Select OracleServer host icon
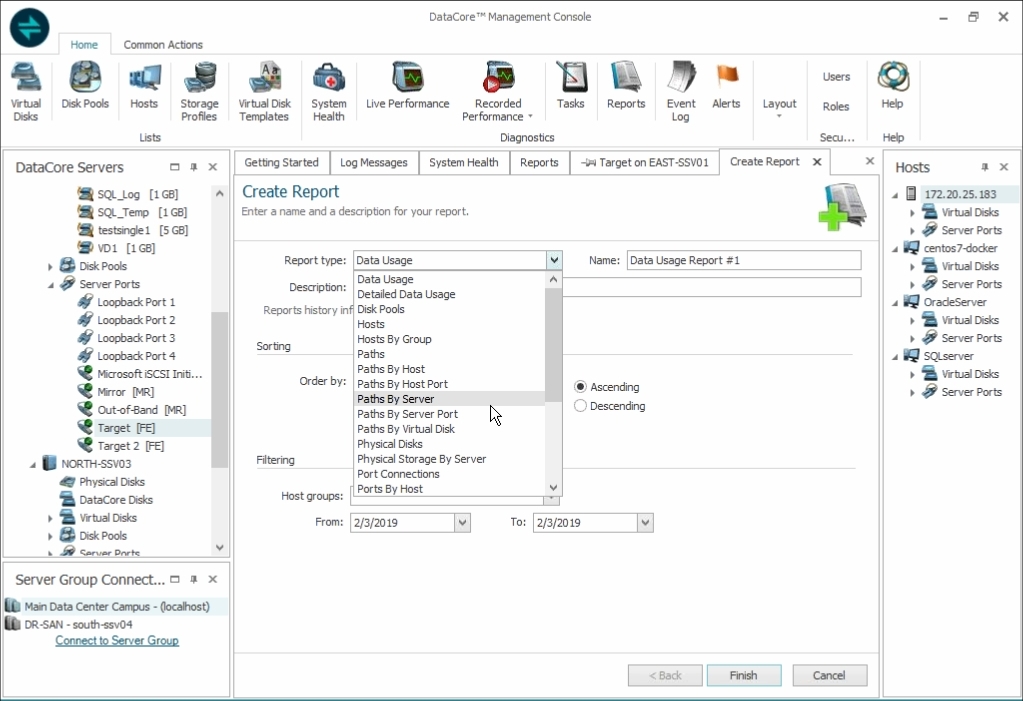1023x701 pixels. (x=911, y=302)
